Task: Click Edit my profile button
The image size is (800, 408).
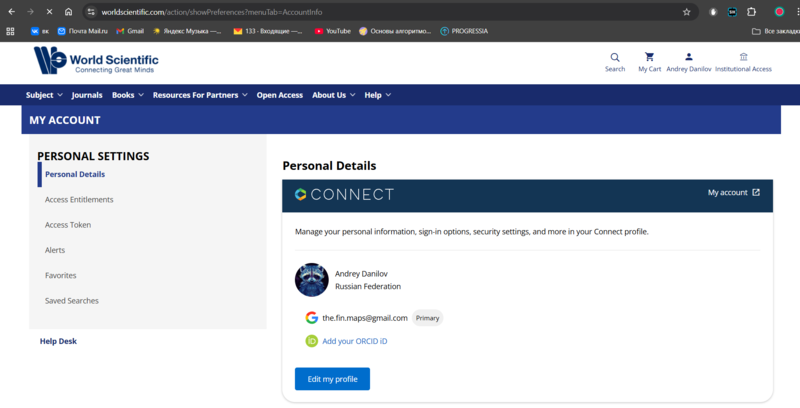Action: pyautogui.click(x=332, y=379)
